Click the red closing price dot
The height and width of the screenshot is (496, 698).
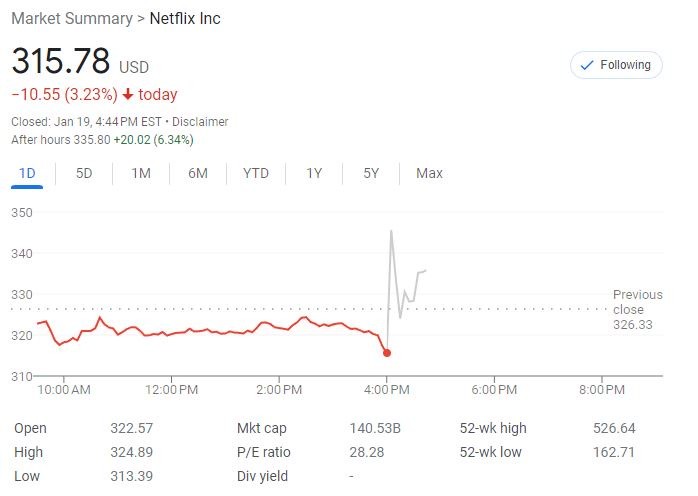tap(387, 353)
